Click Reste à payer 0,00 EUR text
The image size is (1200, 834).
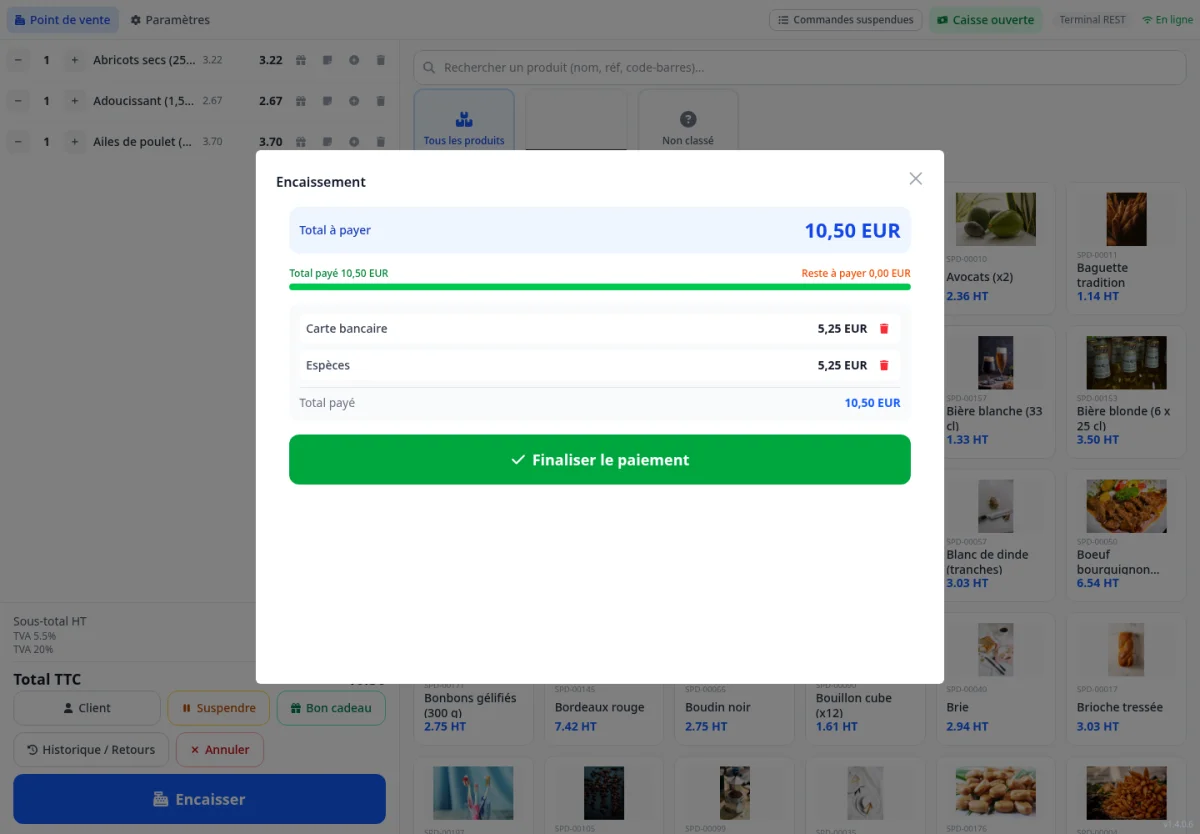856,273
